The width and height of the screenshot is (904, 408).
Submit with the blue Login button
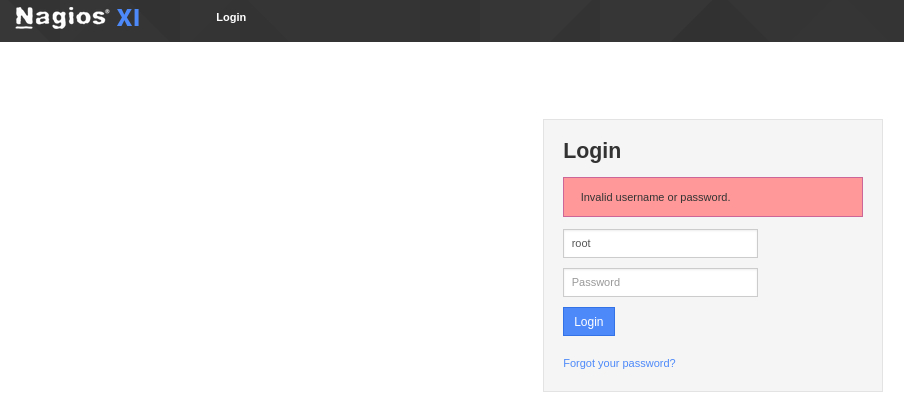tap(589, 322)
